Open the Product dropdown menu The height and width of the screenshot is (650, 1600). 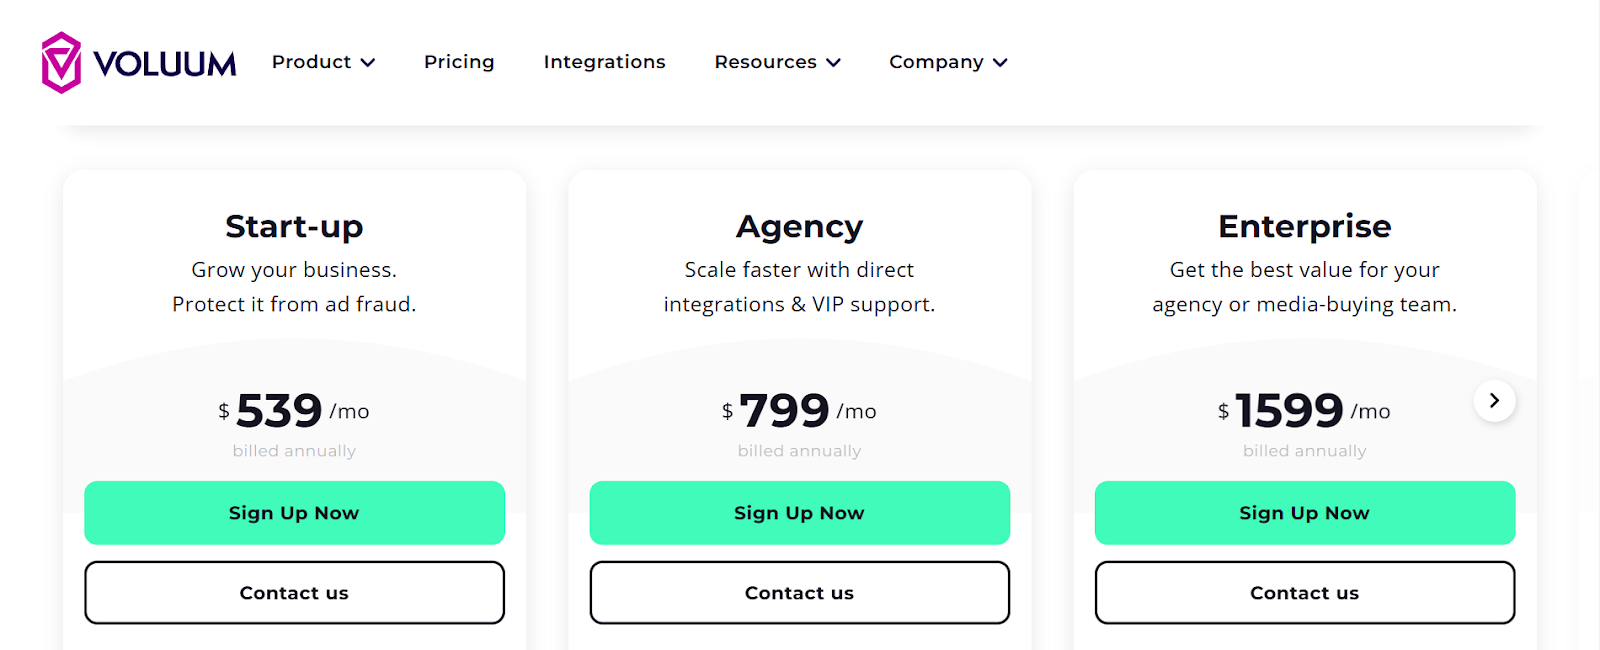pyautogui.click(x=314, y=62)
